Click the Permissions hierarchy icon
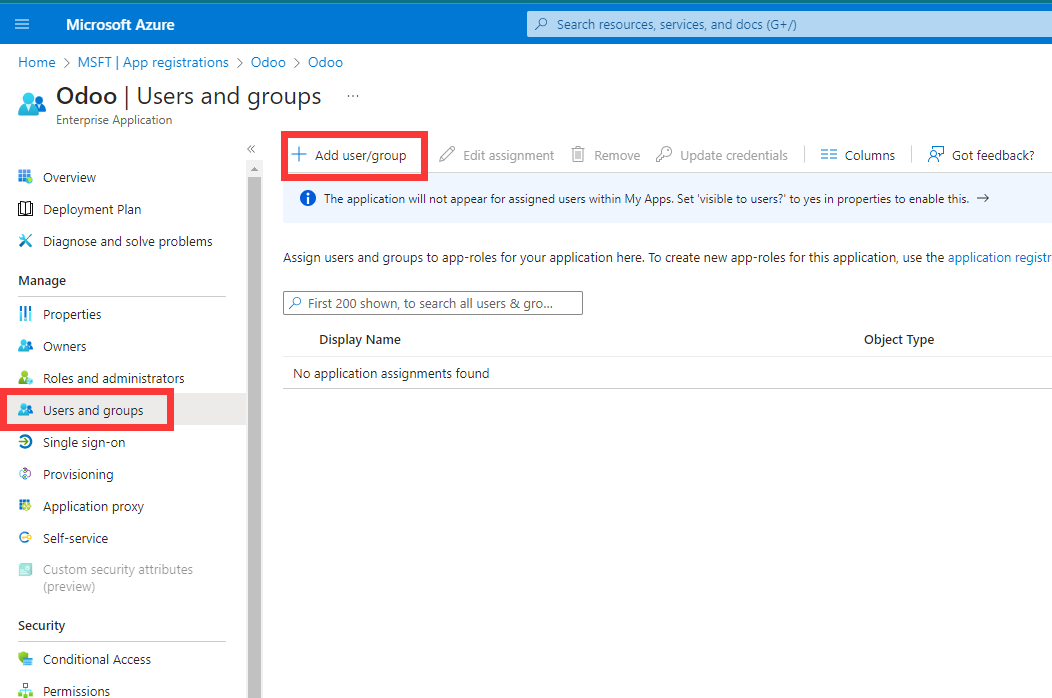Viewport: 1052px width, 698px height. click(25, 690)
